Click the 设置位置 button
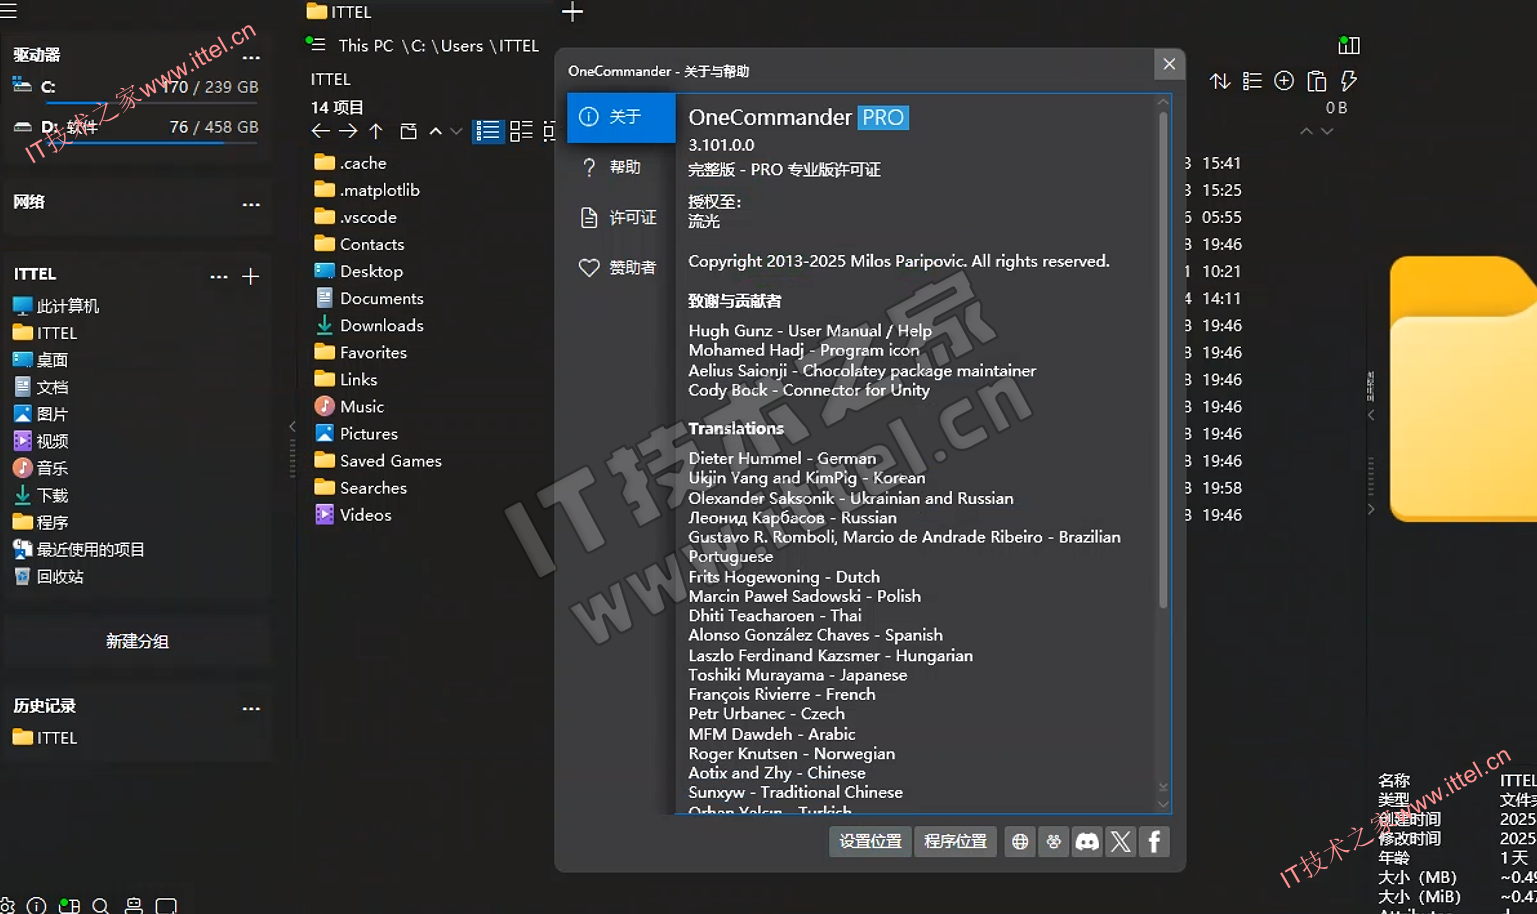 click(870, 842)
